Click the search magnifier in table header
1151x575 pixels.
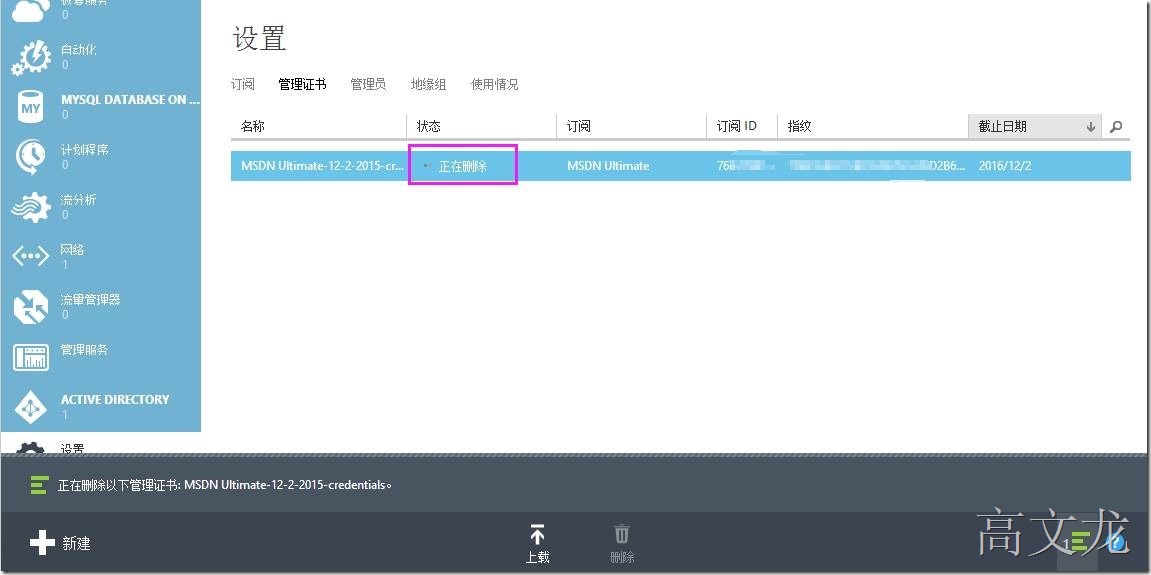click(x=1116, y=126)
